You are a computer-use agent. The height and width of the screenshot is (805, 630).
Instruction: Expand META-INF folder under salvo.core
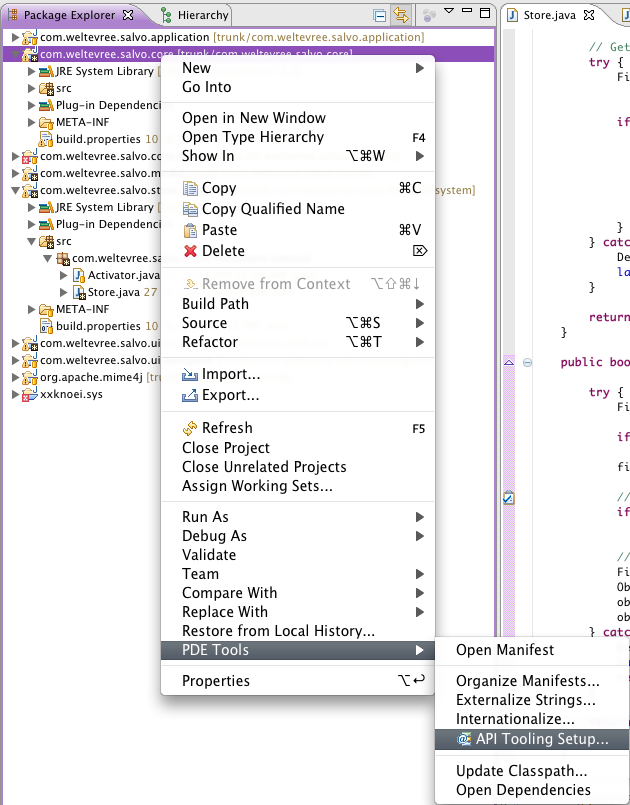(x=31, y=122)
